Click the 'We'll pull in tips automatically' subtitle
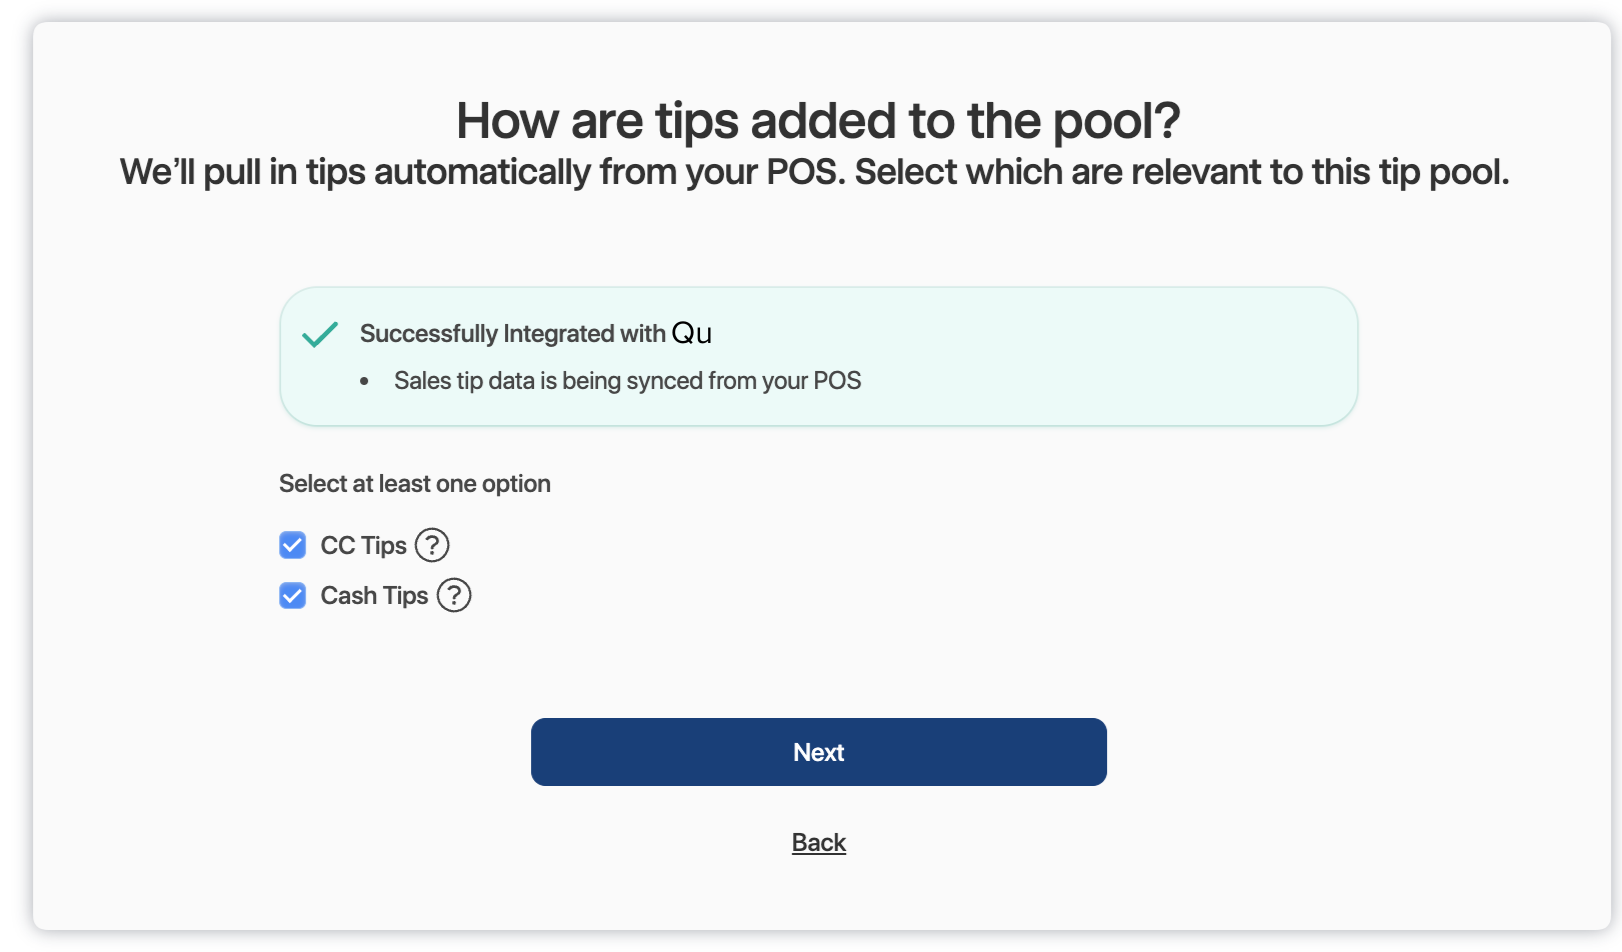This screenshot has height=952, width=1622. tap(814, 172)
